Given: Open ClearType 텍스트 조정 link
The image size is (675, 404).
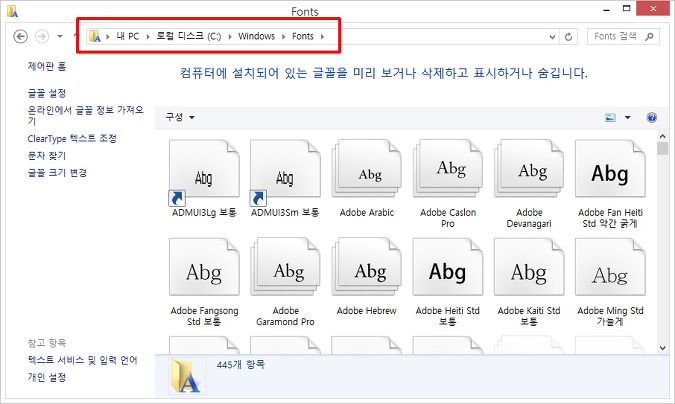Looking at the screenshot, I should (x=72, y=138).
